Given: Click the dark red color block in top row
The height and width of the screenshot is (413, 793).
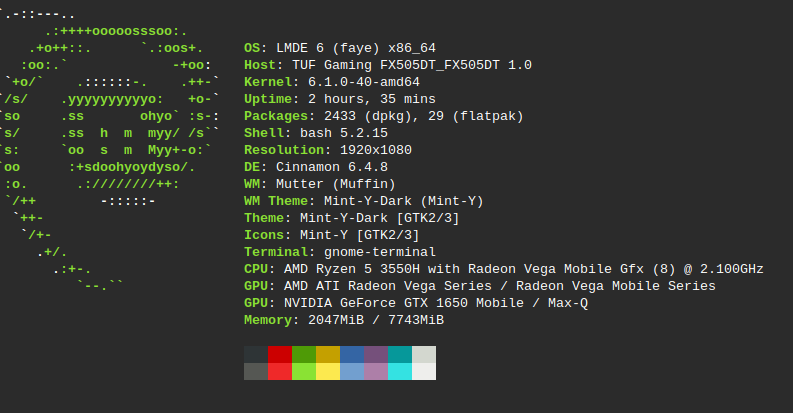Looking at the screenshot, I should [x=280, y=354].
